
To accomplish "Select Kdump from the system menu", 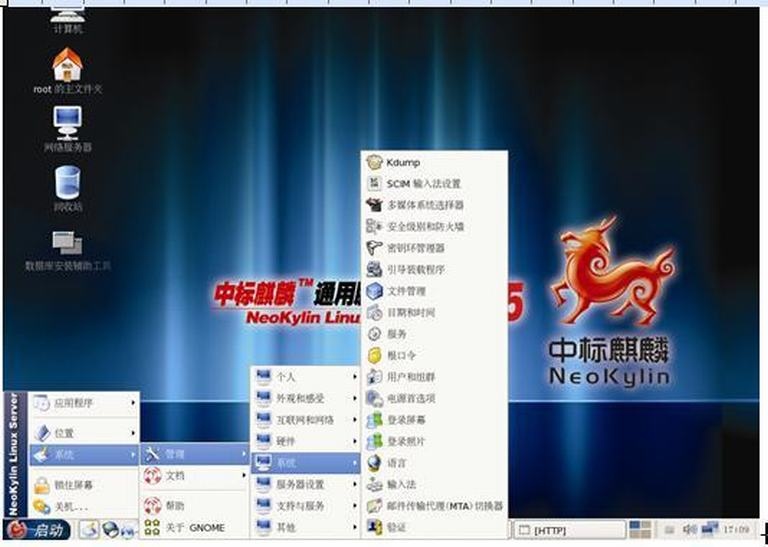I will [403, 162].
